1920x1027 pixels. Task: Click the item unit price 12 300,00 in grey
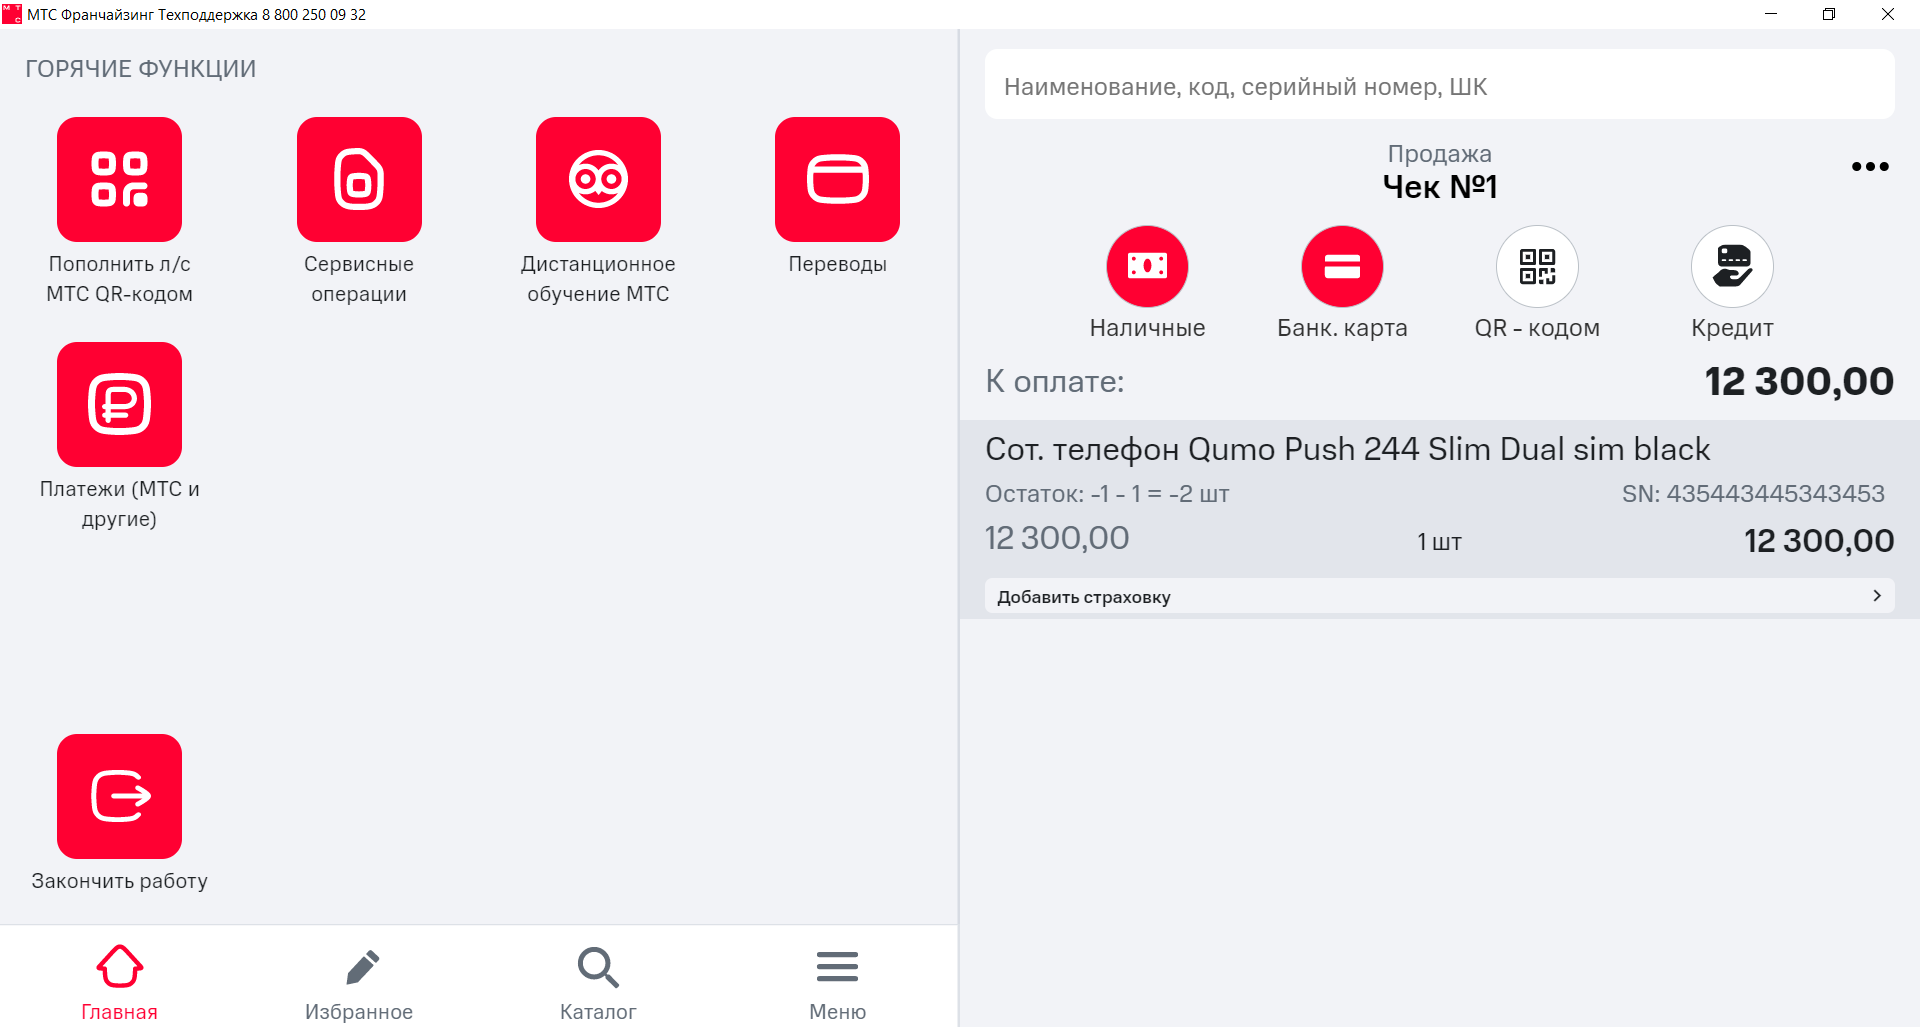tap(1057, 538)
